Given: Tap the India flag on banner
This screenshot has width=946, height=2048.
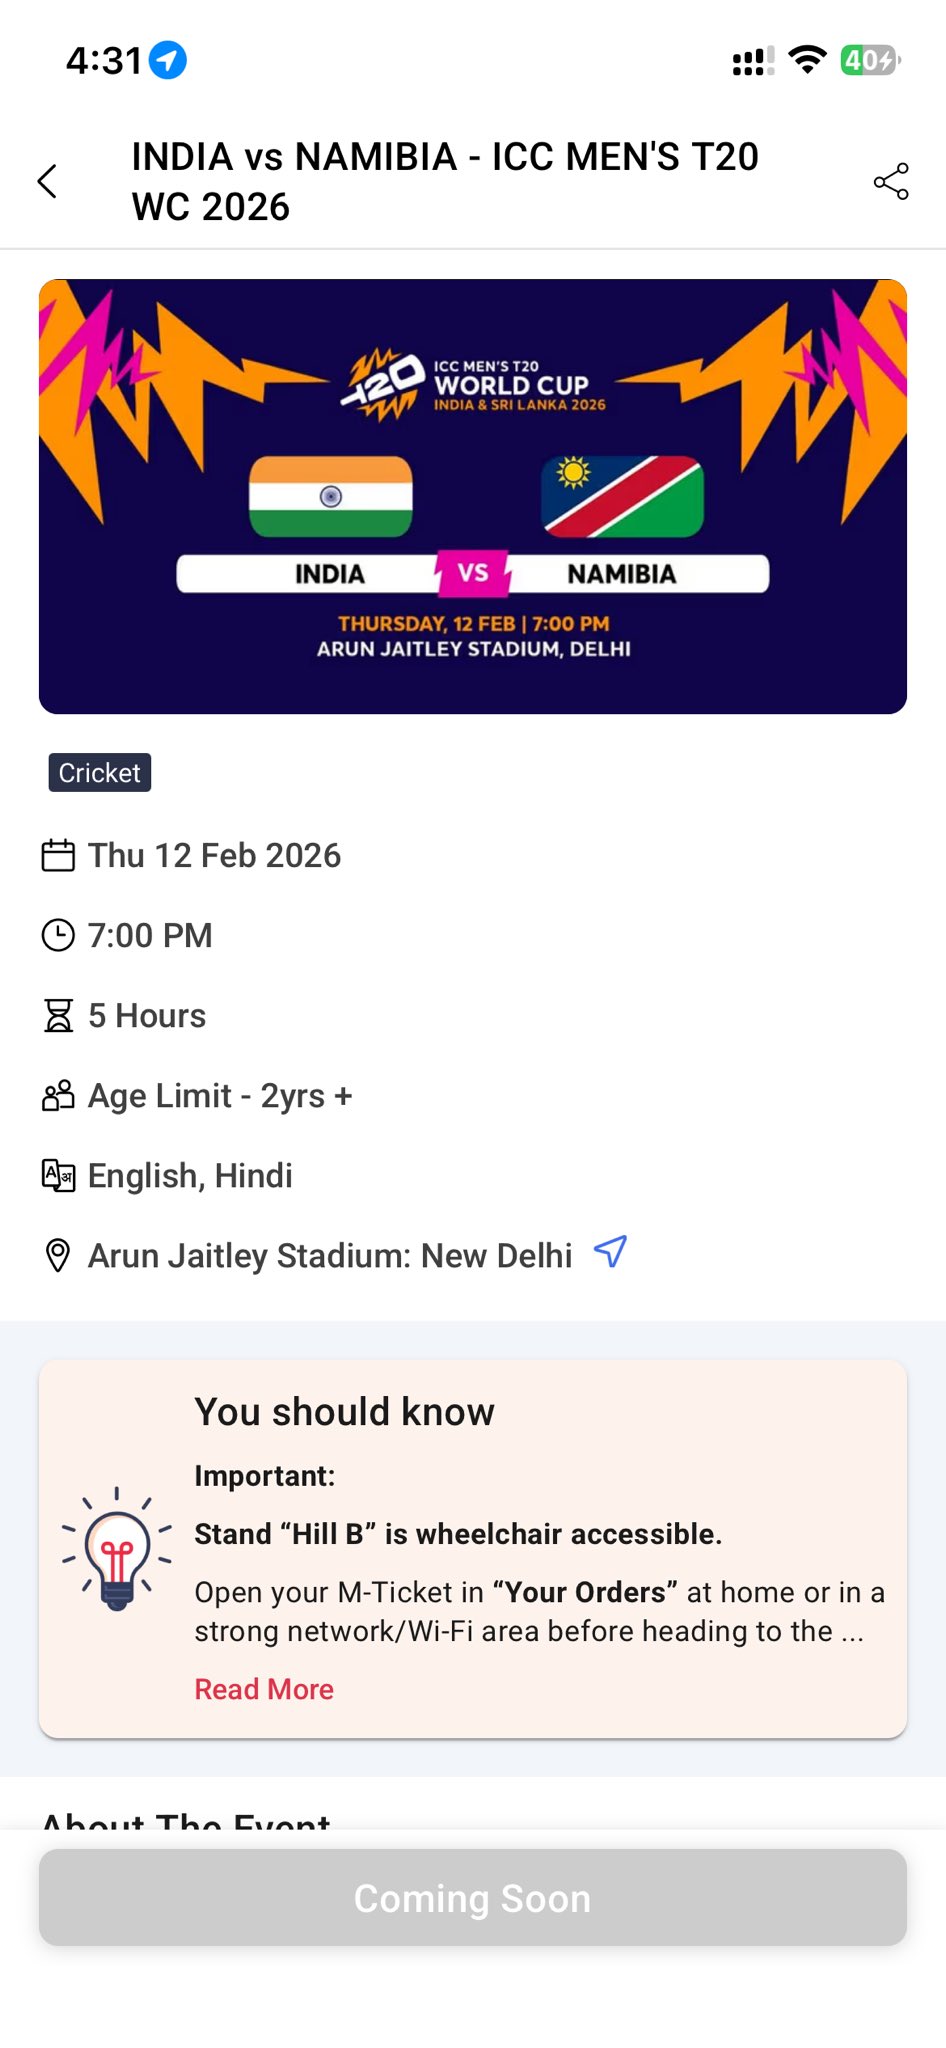Looking at the screenshot, I should [x=330, y=497].
